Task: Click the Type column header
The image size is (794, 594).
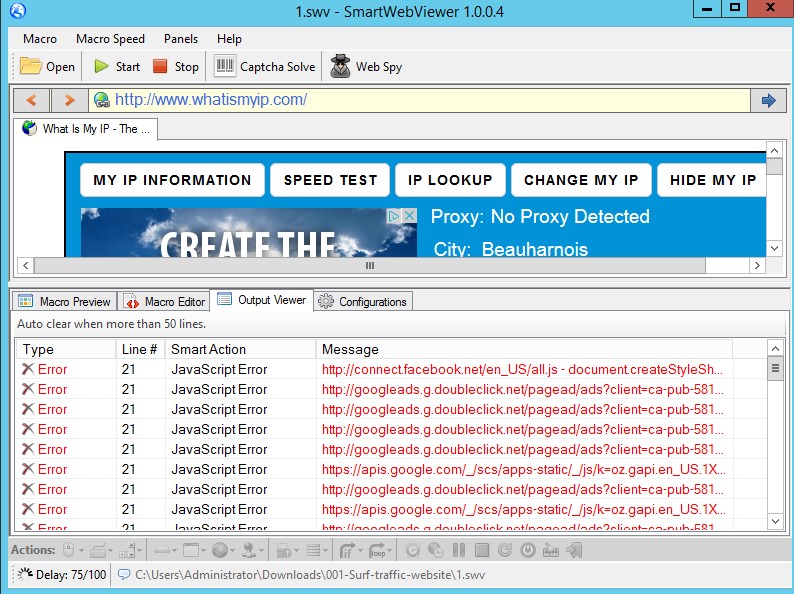Action: tap(66, 349)
